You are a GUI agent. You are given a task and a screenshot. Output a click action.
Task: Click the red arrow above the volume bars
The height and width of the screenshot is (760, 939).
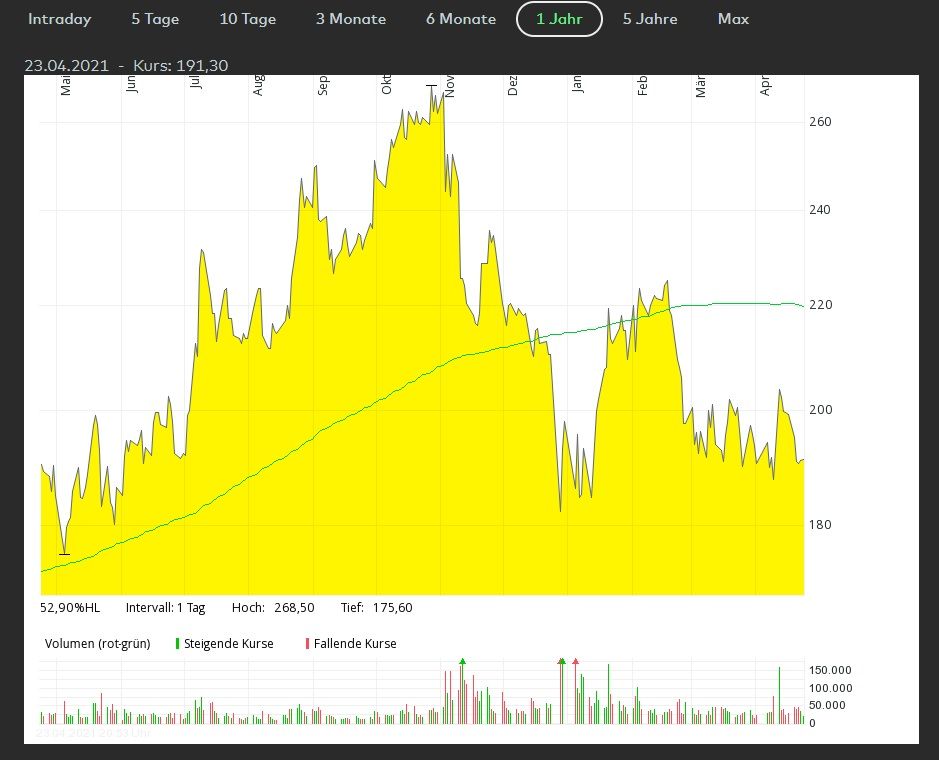pos(576,662)
